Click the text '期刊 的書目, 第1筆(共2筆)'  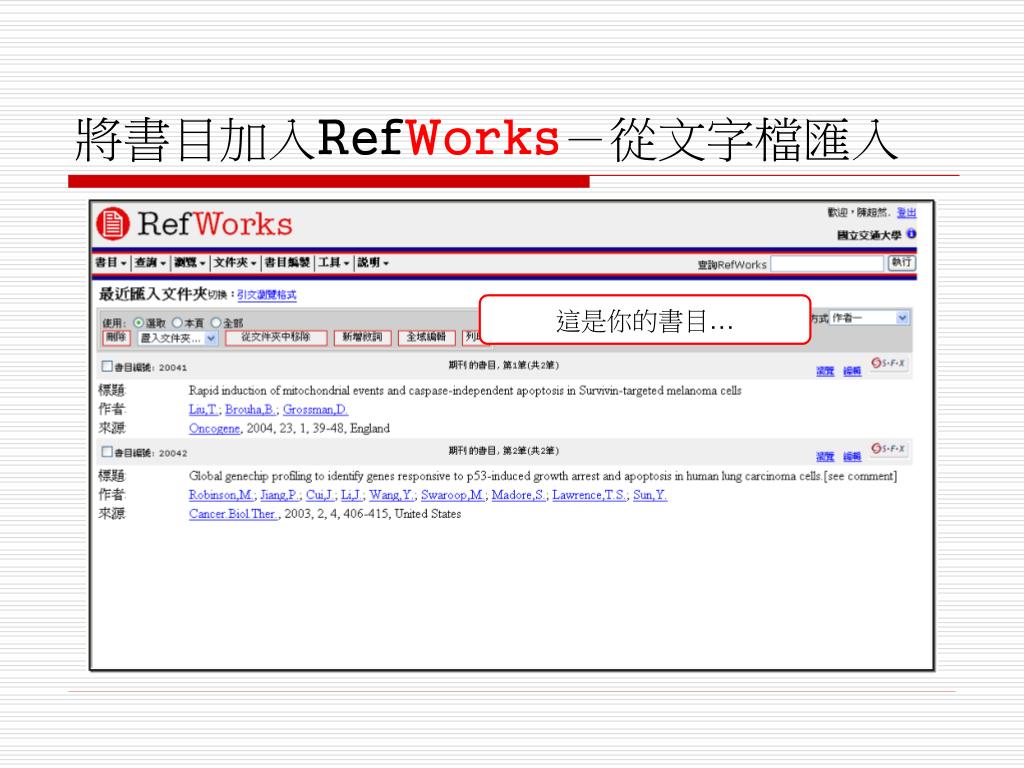[504, 365]
